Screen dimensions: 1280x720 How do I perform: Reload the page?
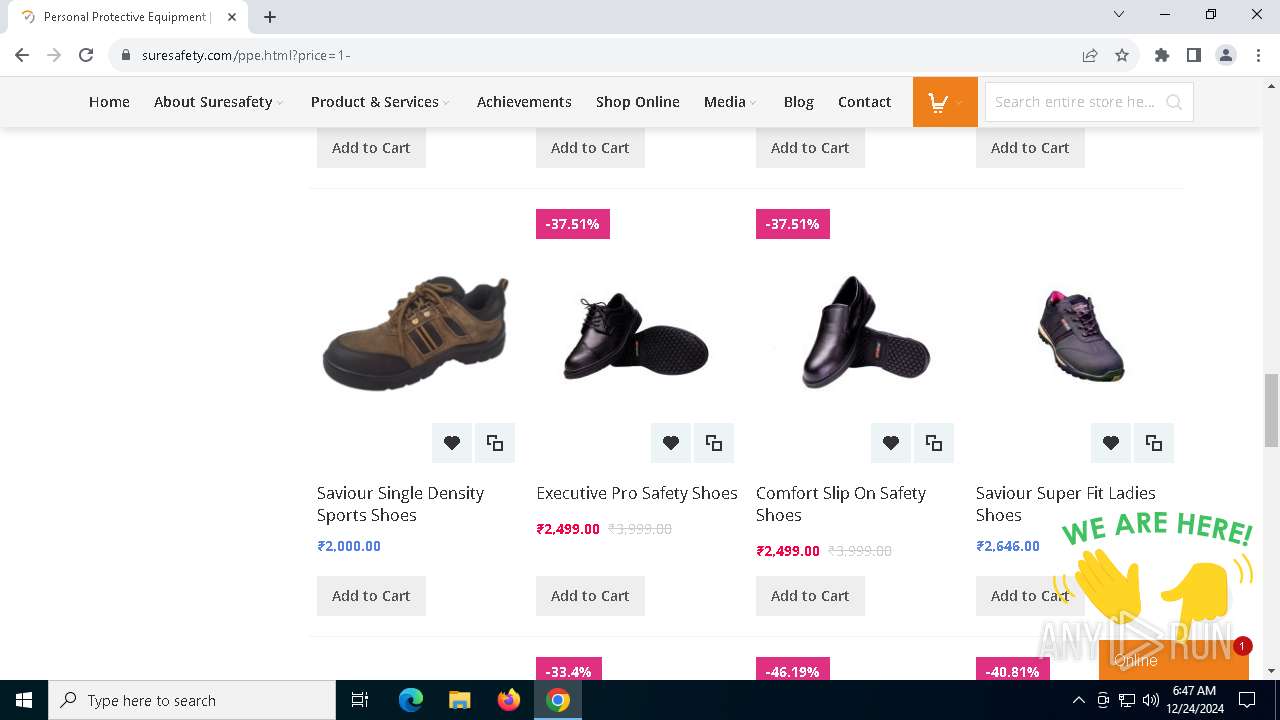[x=86, y=55]
